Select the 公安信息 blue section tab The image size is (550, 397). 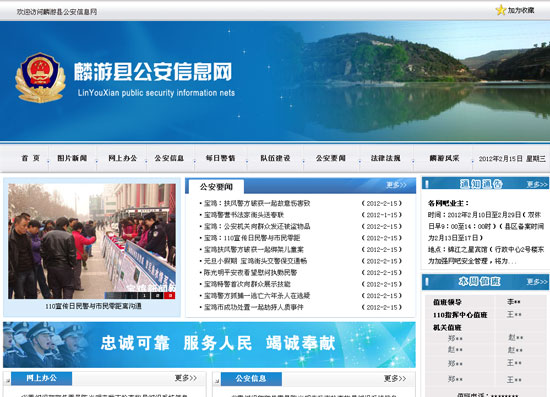pyautogui.click(x=251, y=379)
